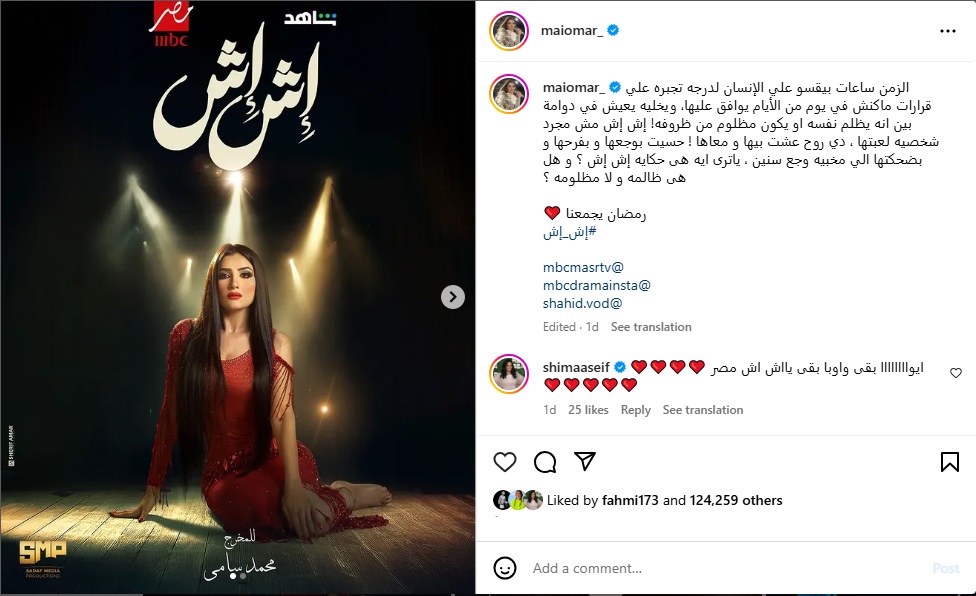View 25 likes on comment
This screenshot has width=976, height=596.
[588, 409]
